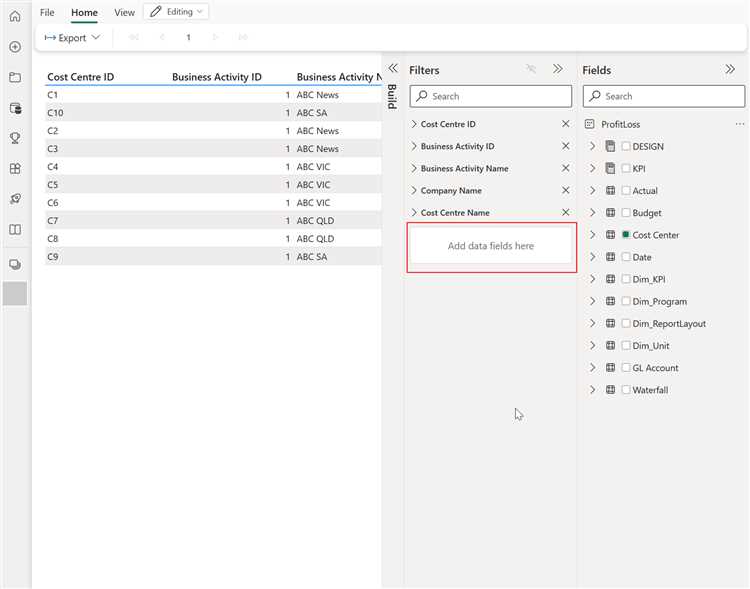Open the Editing mode dropdown
This screenshot has width=750, height=589.
(x=176, y=11)
